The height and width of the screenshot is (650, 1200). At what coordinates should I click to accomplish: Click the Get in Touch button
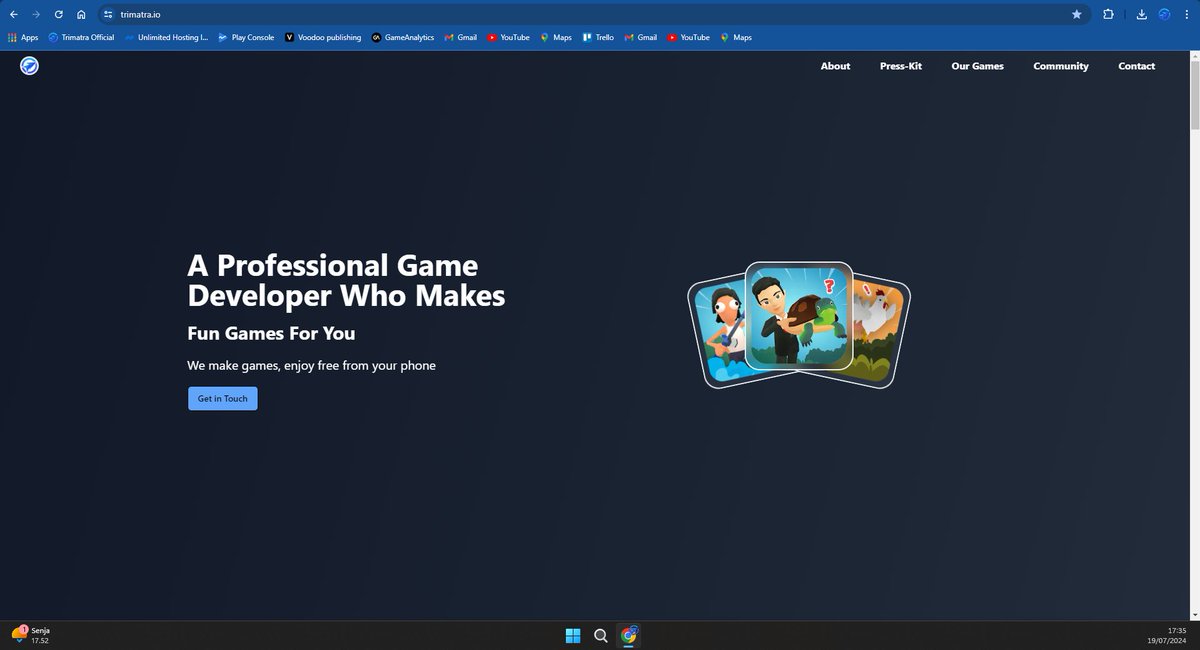[x=222, y=398]
